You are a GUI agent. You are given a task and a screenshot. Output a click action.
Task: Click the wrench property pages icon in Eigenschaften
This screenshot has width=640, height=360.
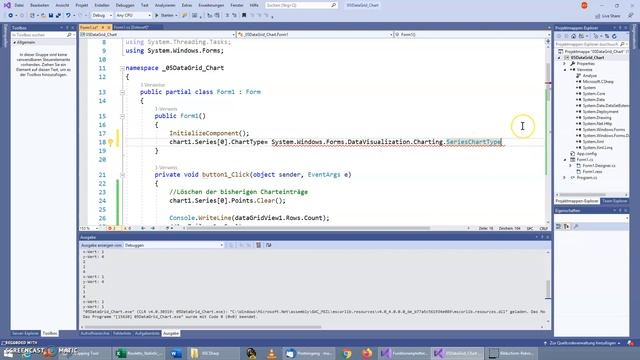(x=576, y=227)
